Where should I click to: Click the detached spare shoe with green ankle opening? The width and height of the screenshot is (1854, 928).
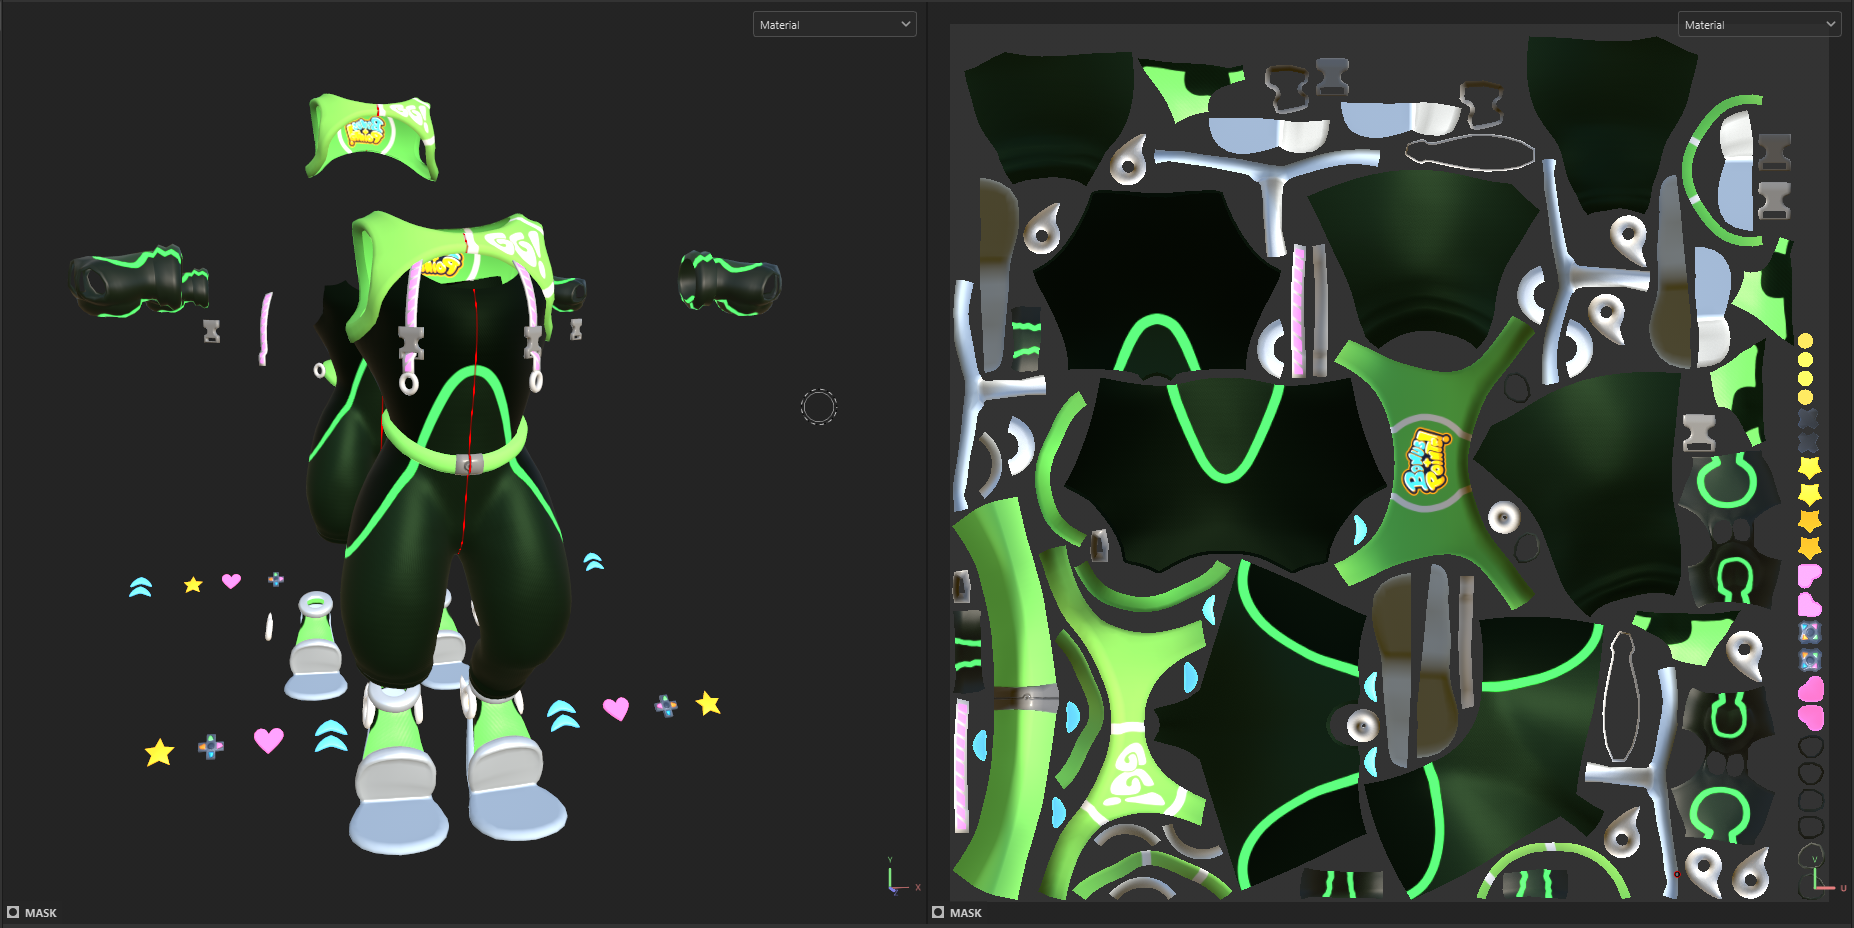(x=316, y=645)
